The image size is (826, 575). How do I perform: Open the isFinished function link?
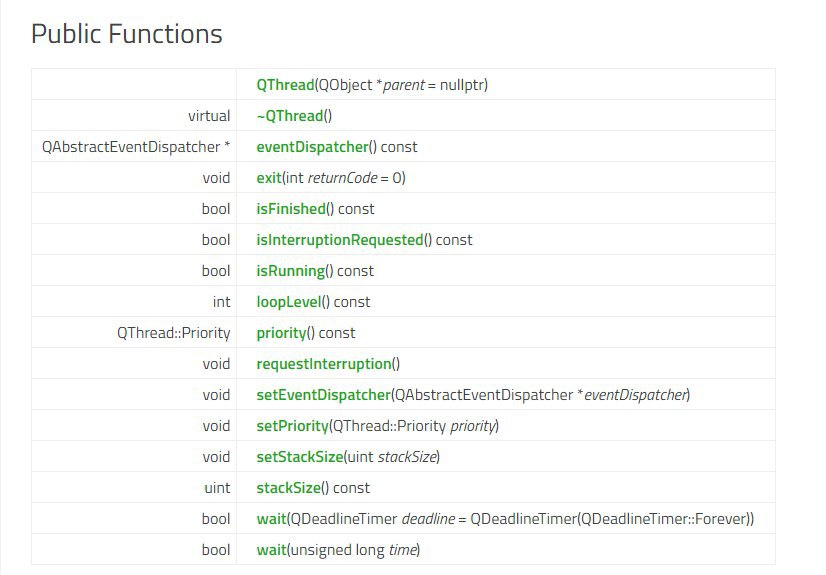[x=291, y=209]
